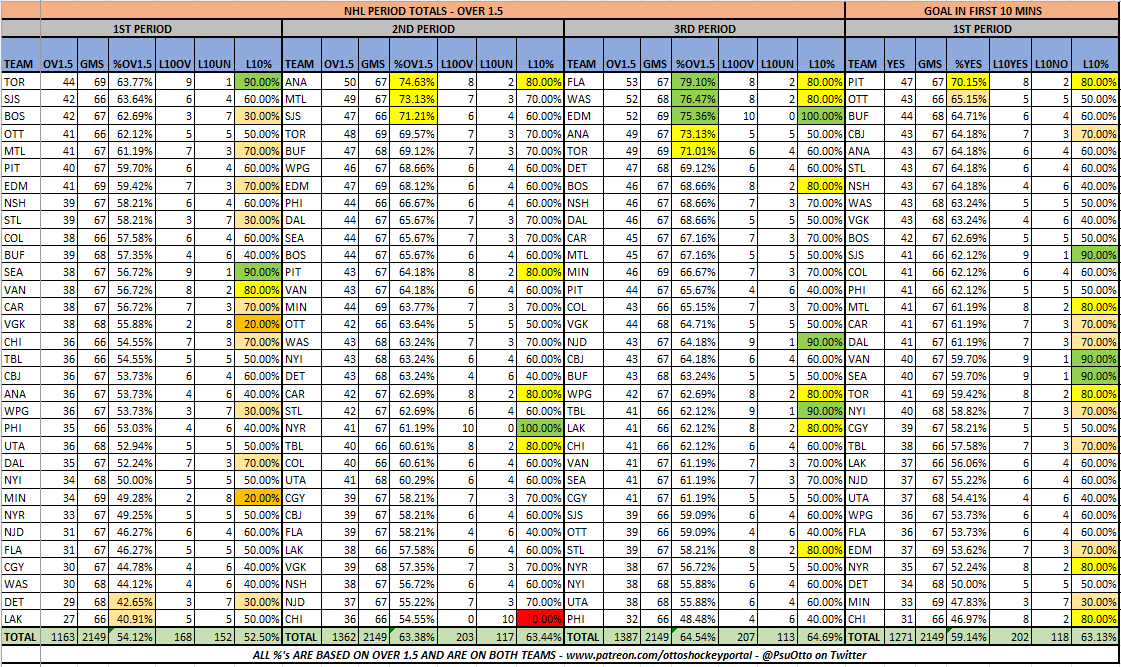Select DET's highlighted 42.65% cell
Image resolution: width=1121 pixels, height=667 pixels.
click(x=132, y=602)
